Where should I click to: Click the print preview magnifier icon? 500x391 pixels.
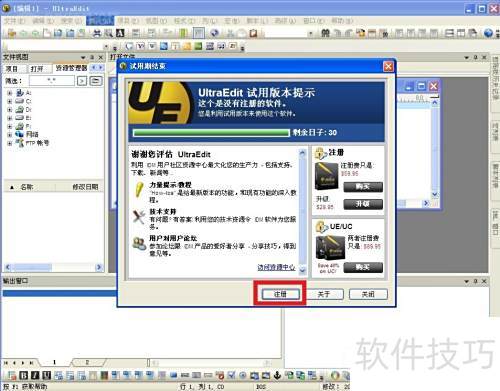pos(108,33)
